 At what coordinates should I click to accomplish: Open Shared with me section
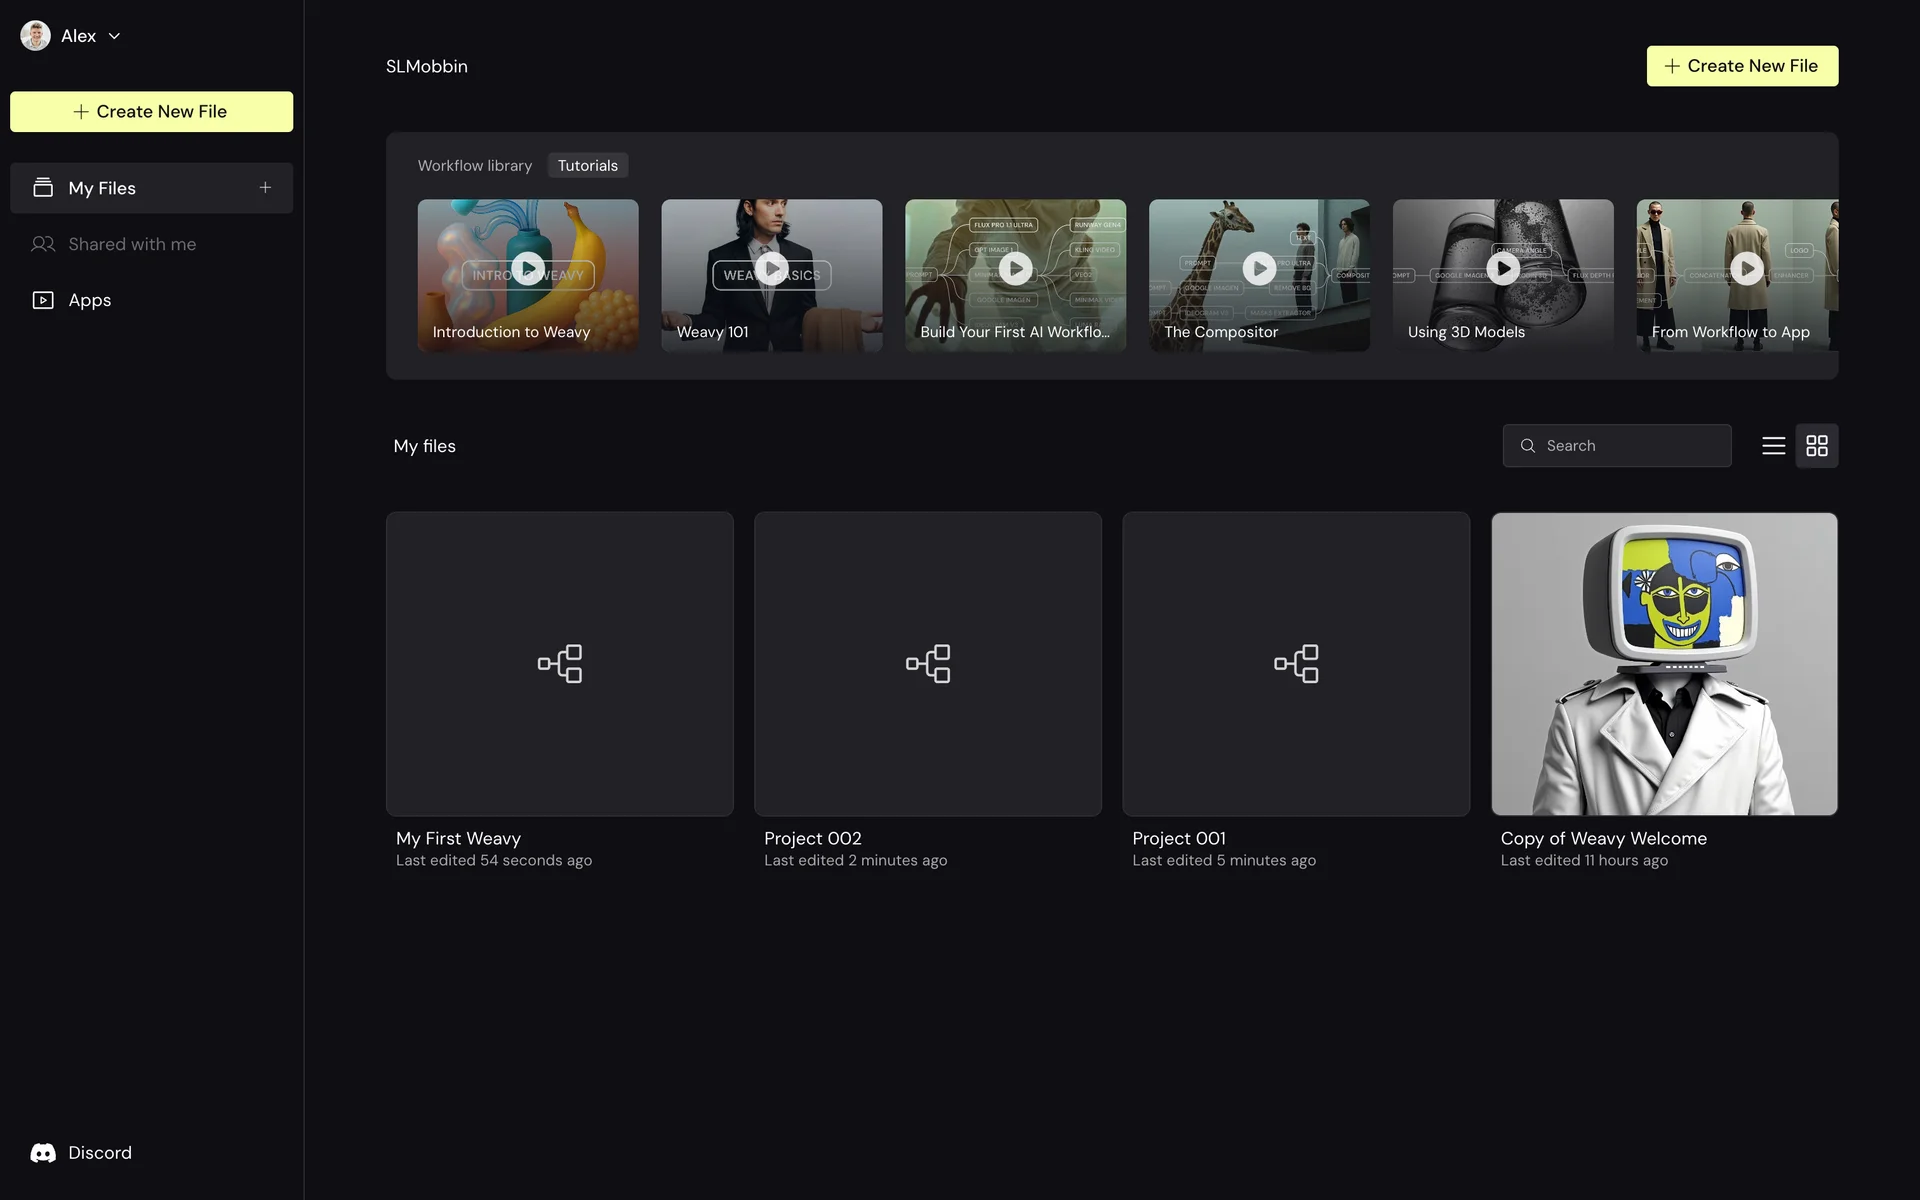[x=131, y=244]
